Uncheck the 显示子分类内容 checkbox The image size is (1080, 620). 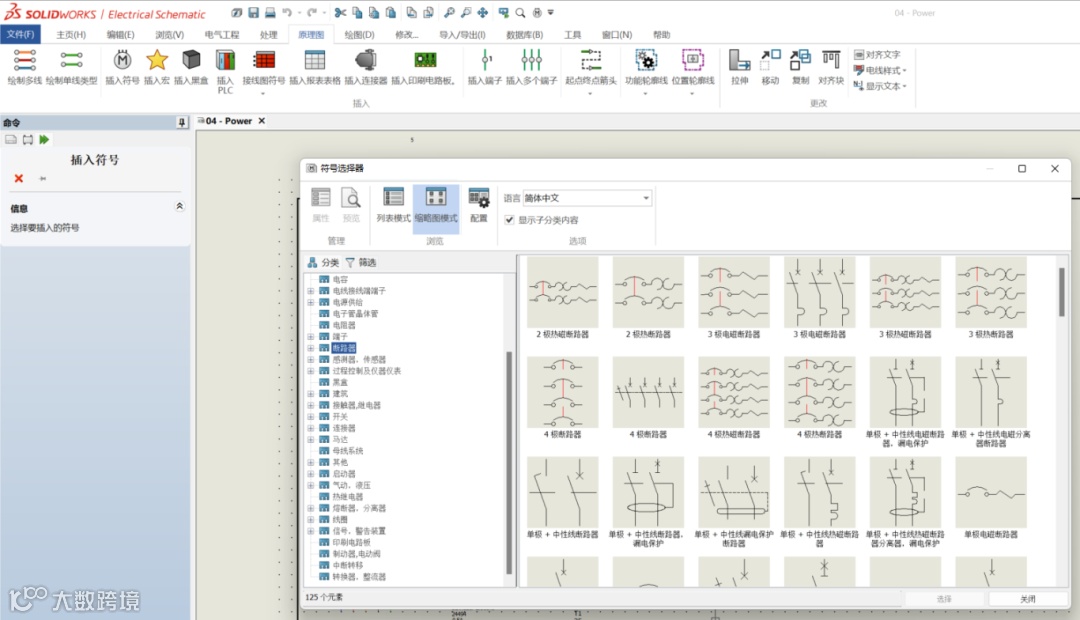(510, 220)
